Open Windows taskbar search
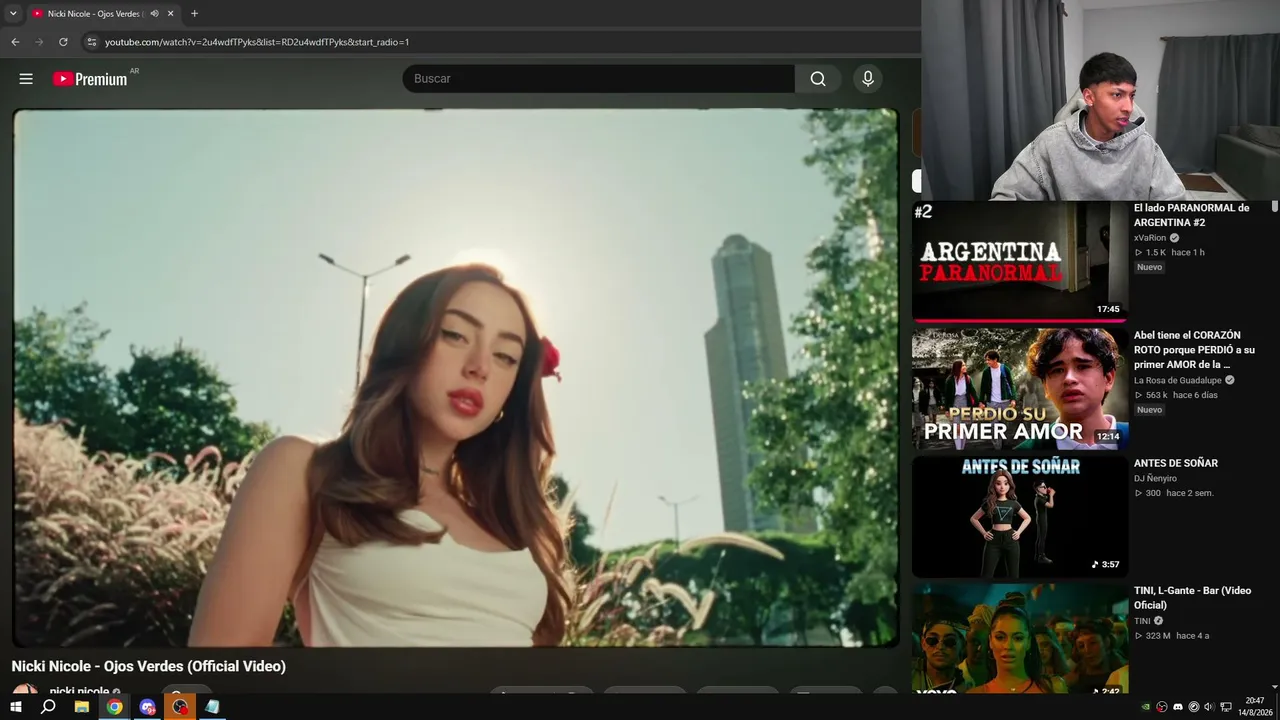This screenshot has width=1280, height=720. point(48,707)
